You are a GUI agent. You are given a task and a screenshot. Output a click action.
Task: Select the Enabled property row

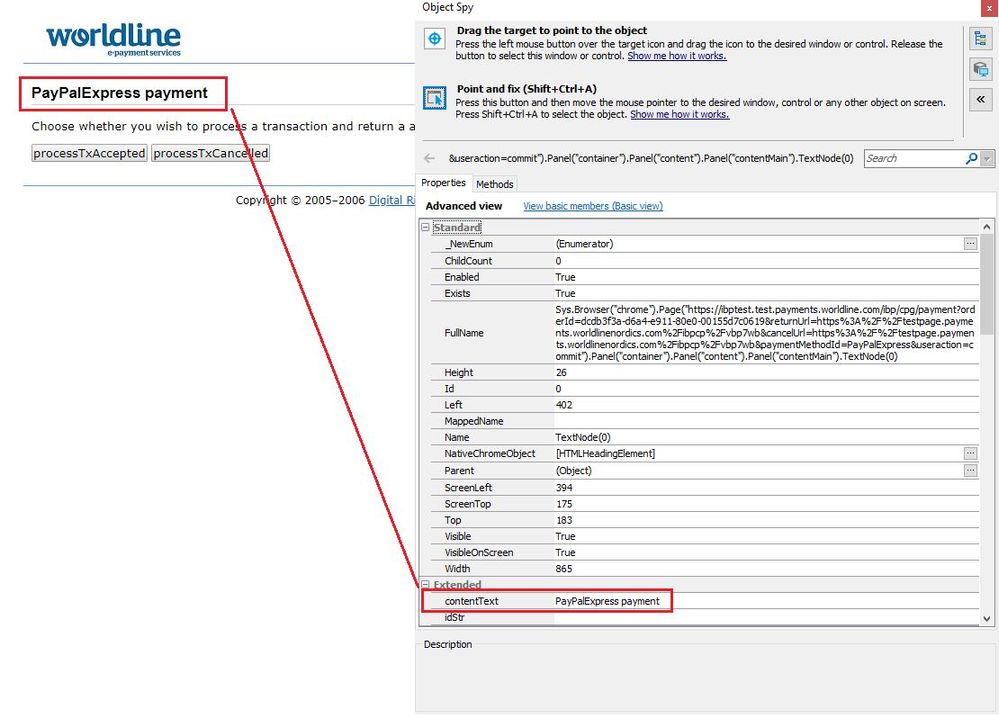point(704,277)
